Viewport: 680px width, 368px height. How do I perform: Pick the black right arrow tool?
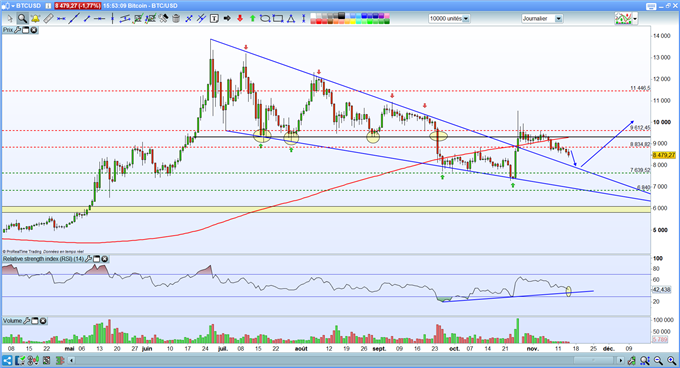click(227, 18)
